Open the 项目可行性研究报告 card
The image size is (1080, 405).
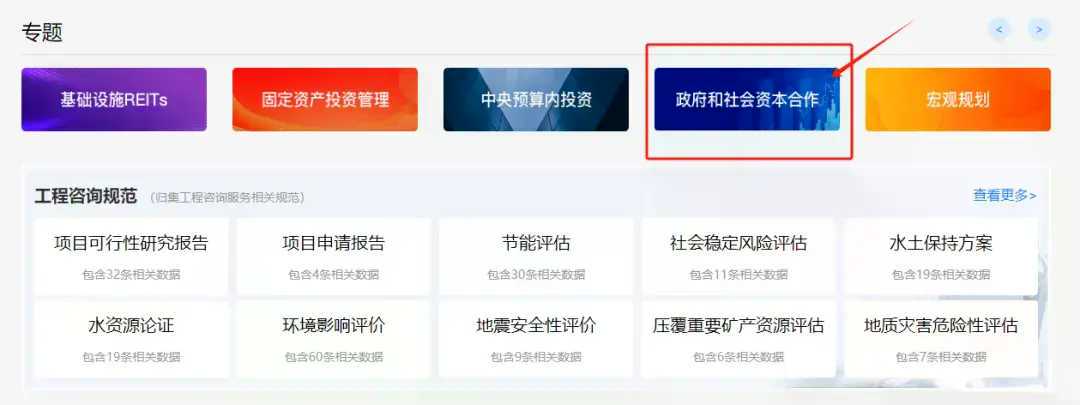[x=131, y=257]
